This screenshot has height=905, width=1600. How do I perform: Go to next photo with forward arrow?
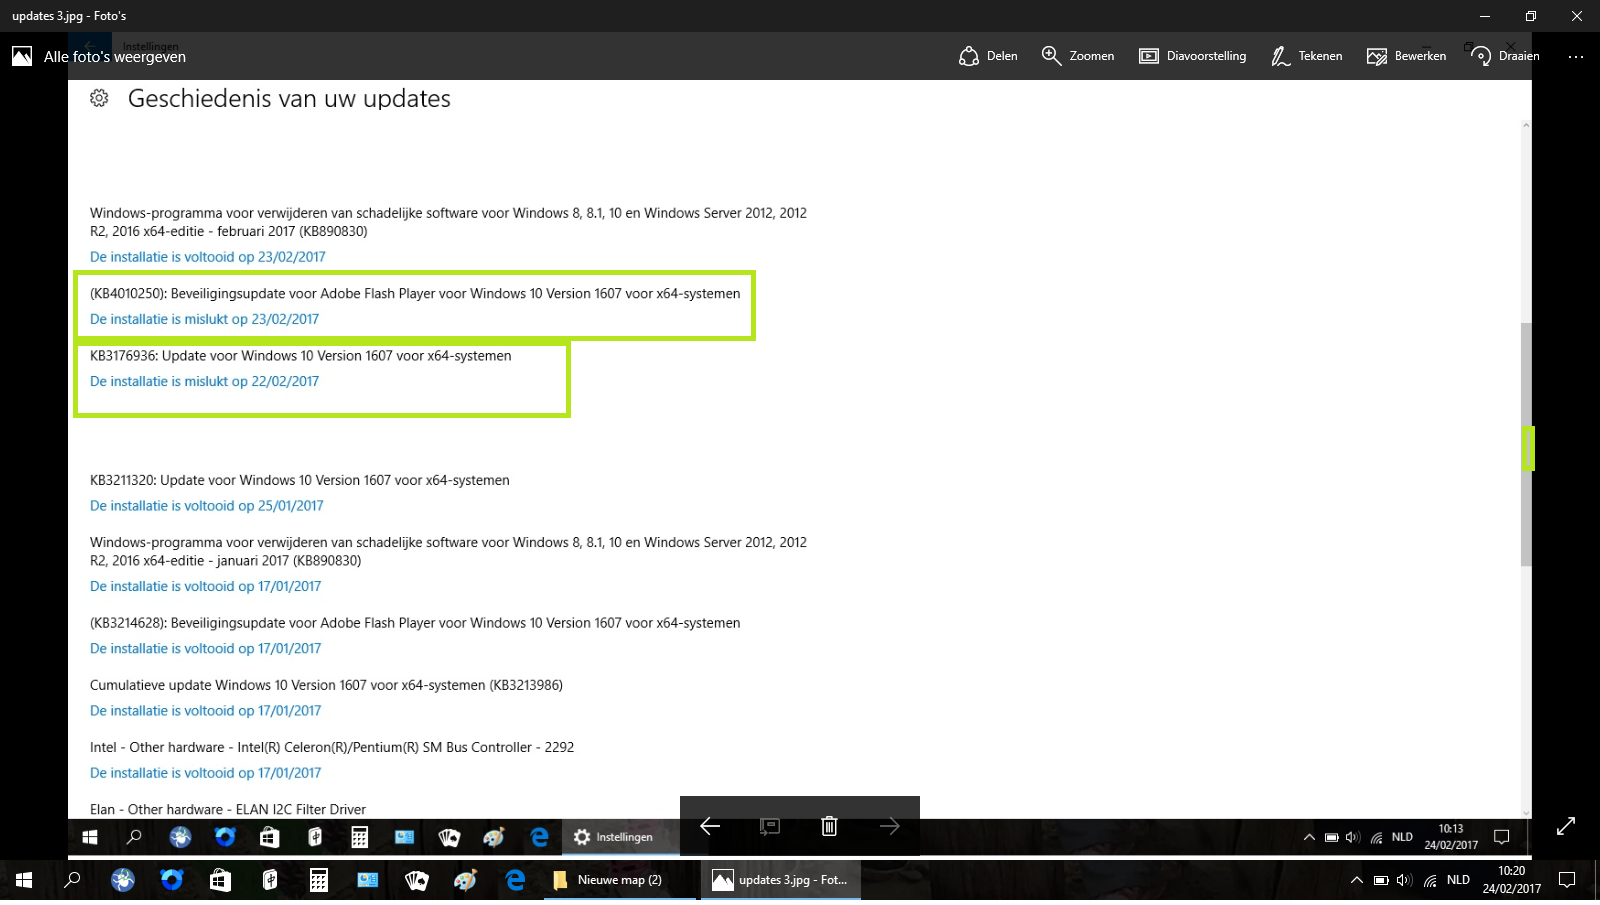pos(889,826)
